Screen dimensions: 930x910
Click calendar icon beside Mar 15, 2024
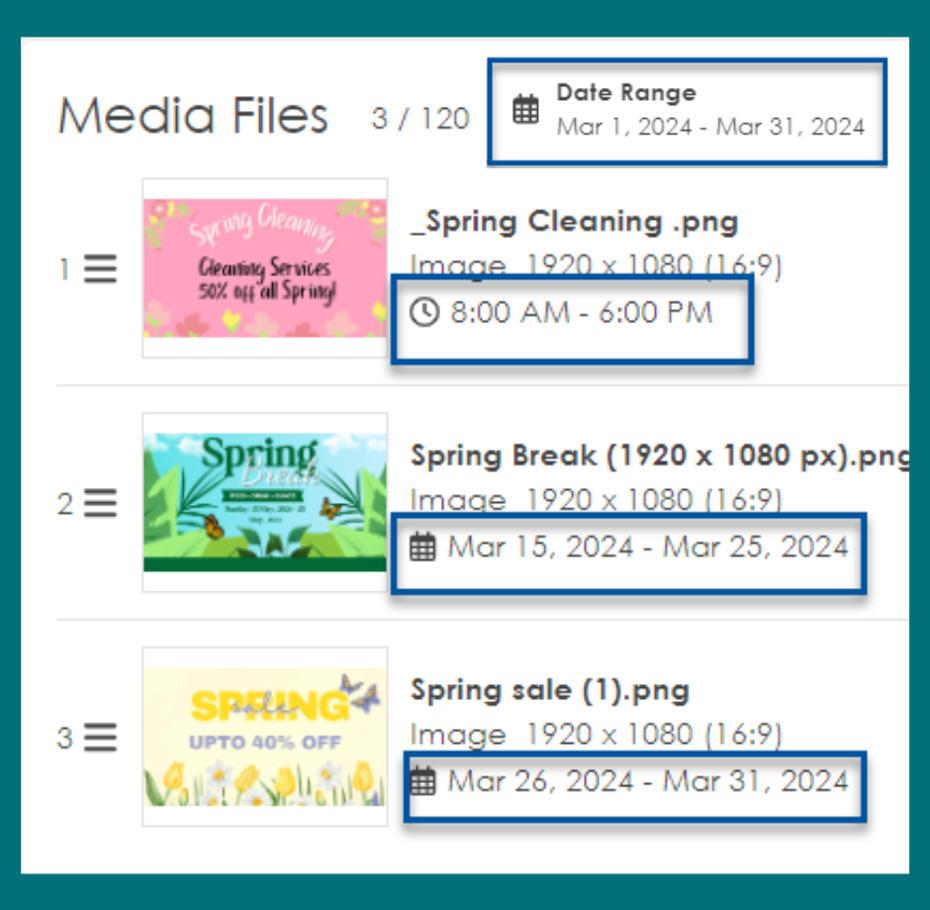[423, 547]
